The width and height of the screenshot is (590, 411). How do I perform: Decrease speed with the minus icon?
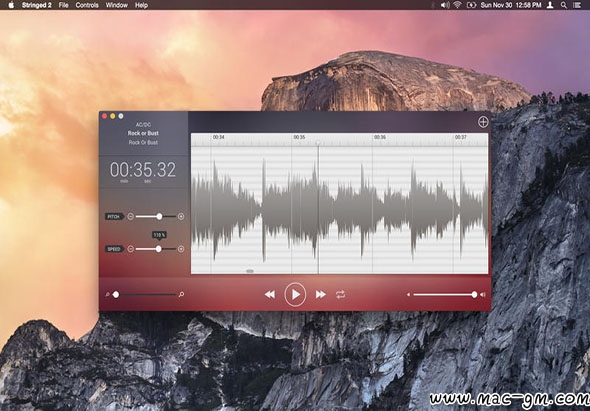click(131, 249)
